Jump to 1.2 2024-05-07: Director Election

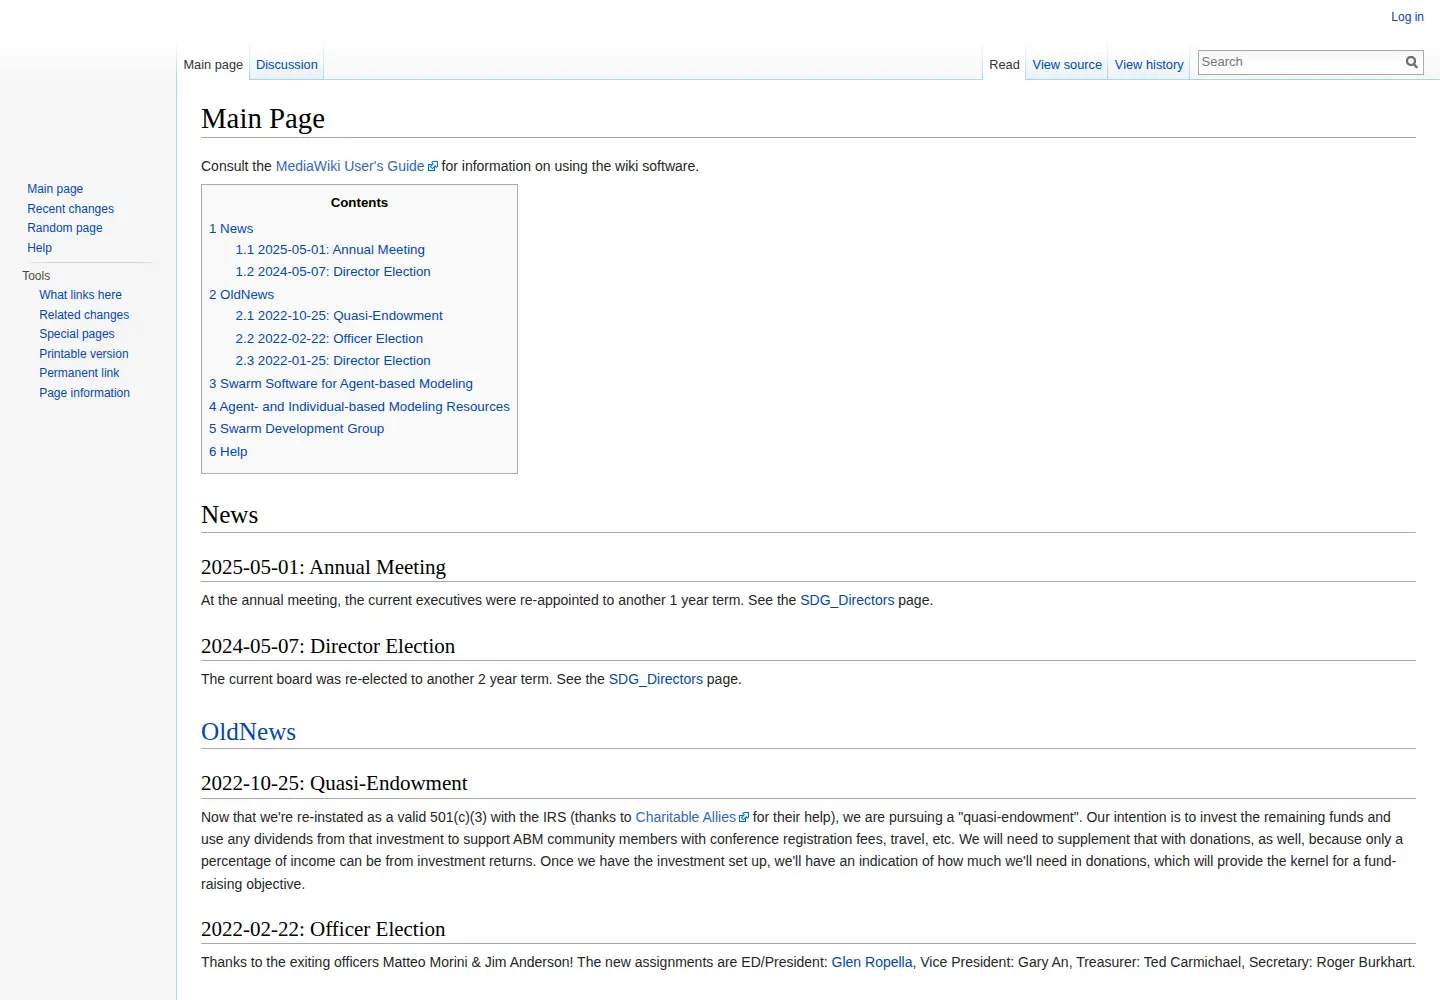click(333, 272)
